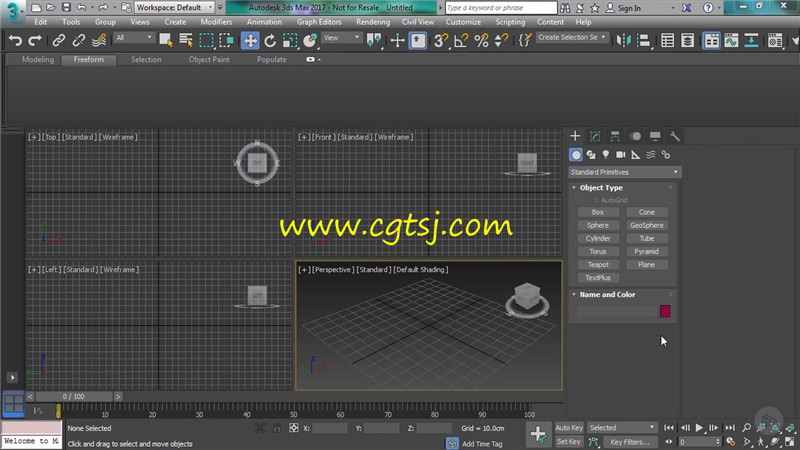Open Key Filters dialog

[630, 442]
